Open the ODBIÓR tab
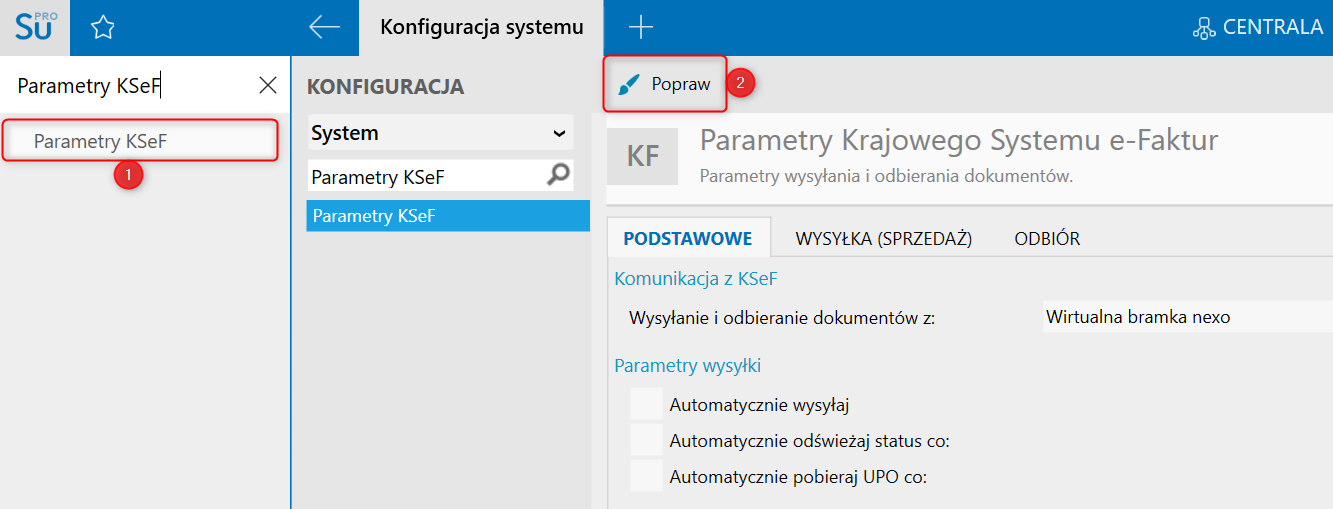The width and height of the screenshot is (1333, 509). click(1047, 239)
